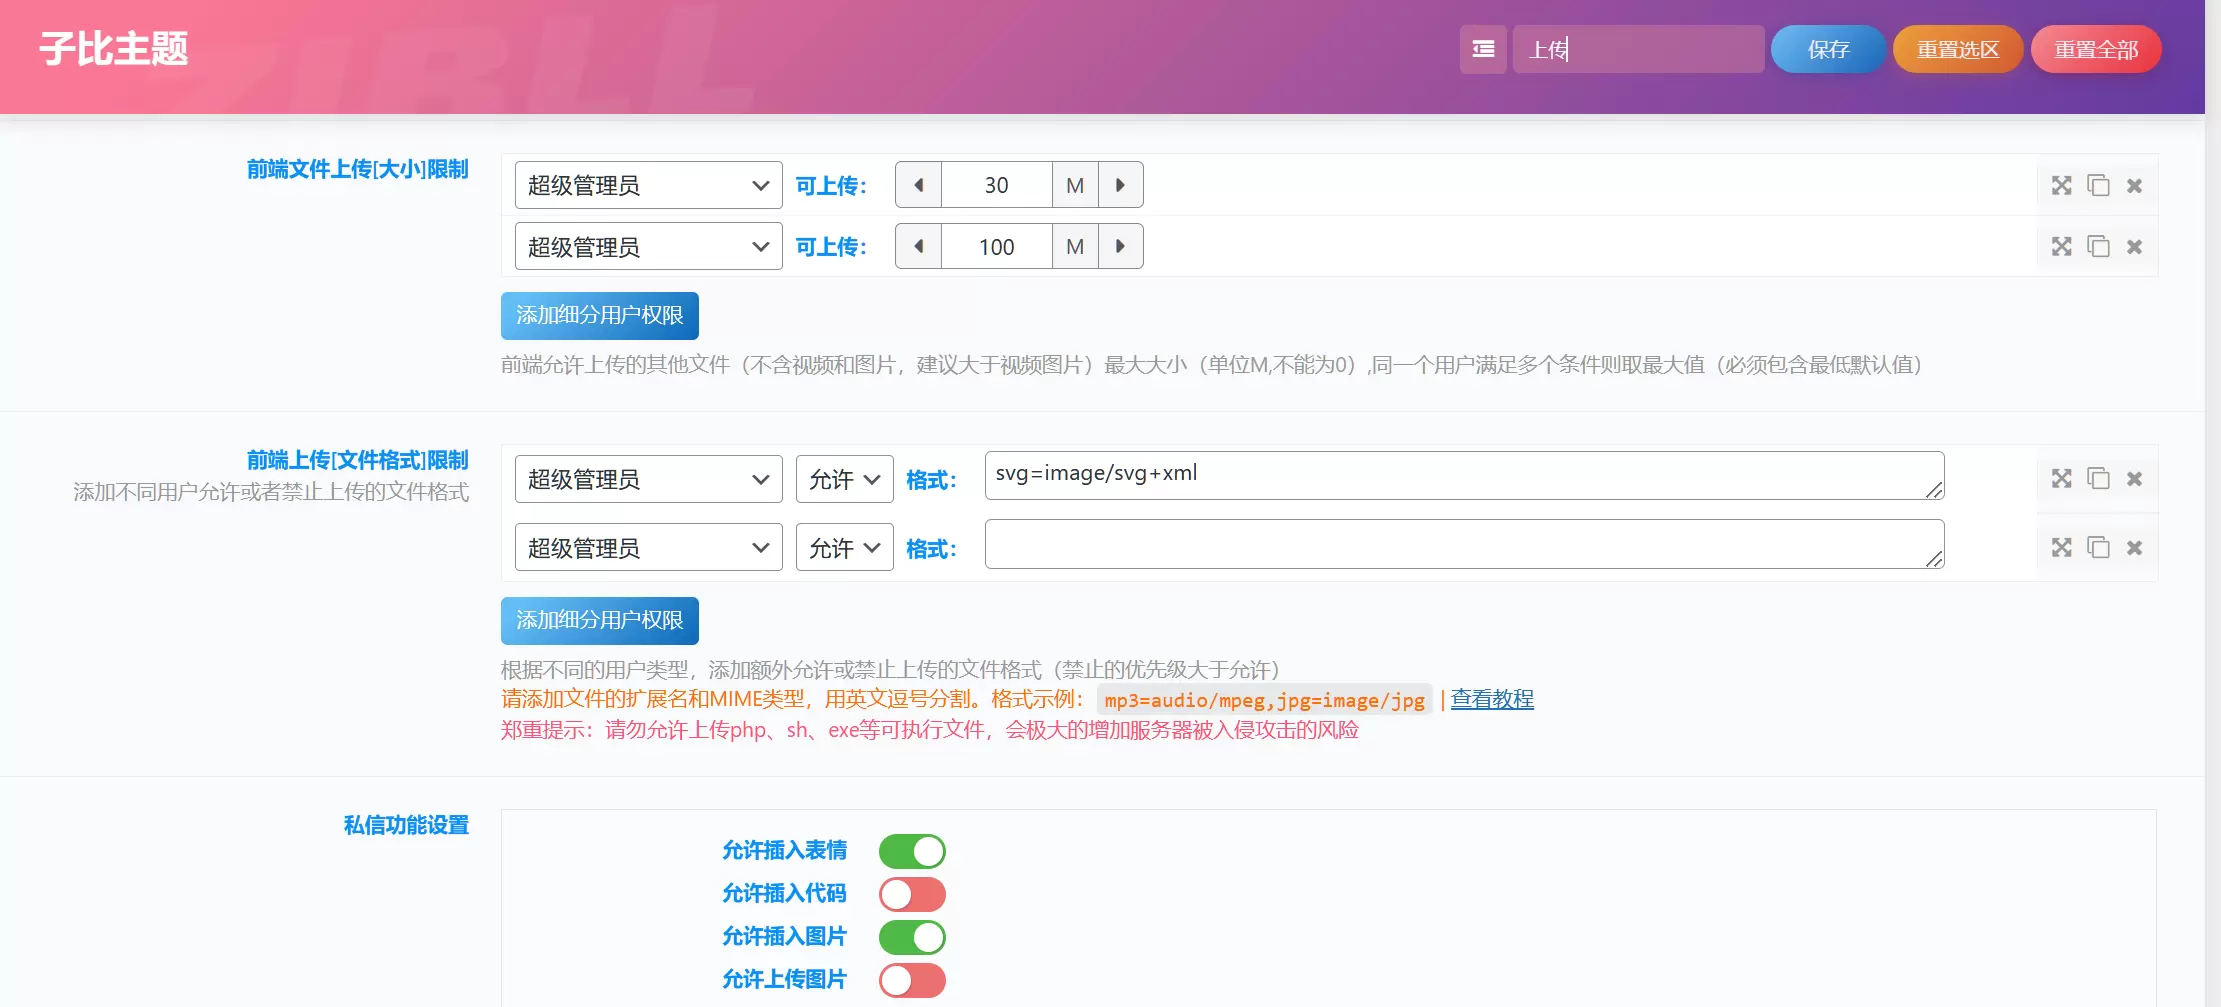Viewport: 2221px width, 1007px height.
Task: Toggle 允许插入表情 switch
Action: point(912,851)
